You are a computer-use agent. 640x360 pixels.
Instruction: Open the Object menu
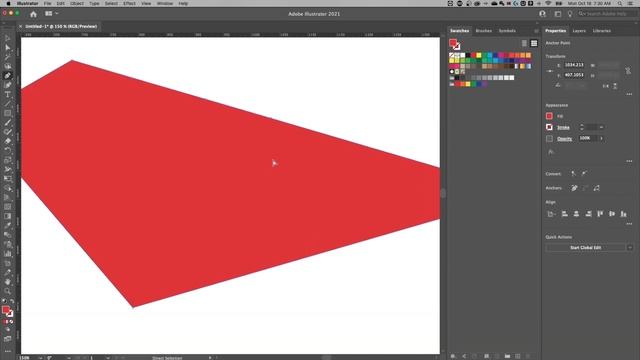click(77, 3)
